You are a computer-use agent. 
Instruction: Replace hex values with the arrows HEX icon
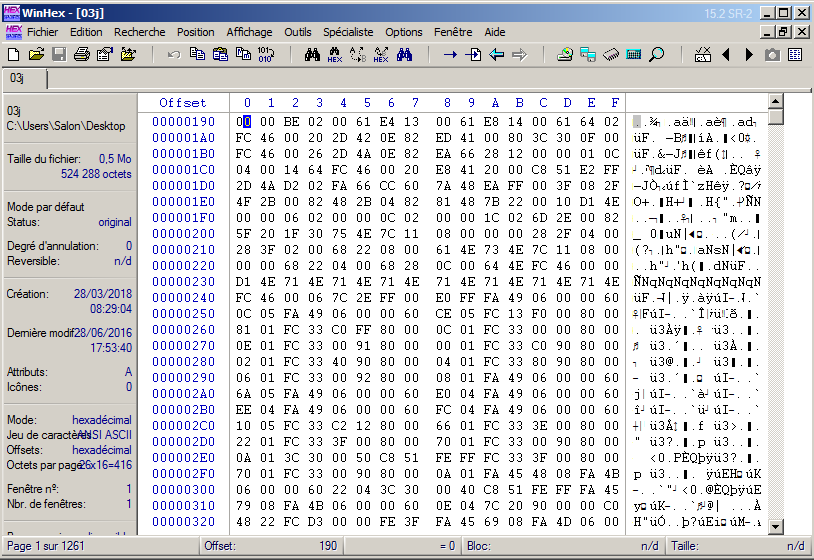point(381,54)
